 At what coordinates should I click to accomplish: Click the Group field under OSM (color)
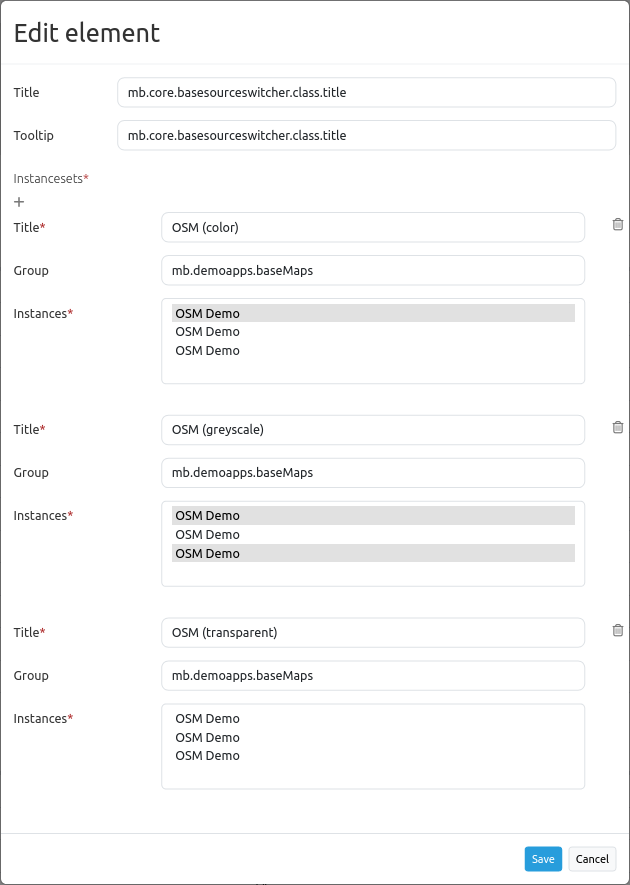(372, 270)
